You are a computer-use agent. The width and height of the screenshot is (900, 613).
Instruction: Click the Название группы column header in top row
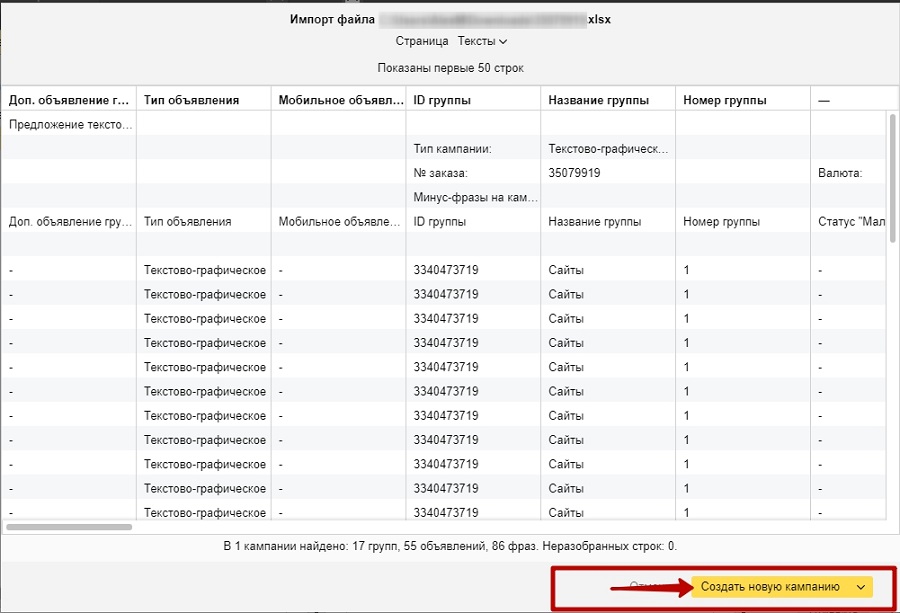click(x=598, y=100)
